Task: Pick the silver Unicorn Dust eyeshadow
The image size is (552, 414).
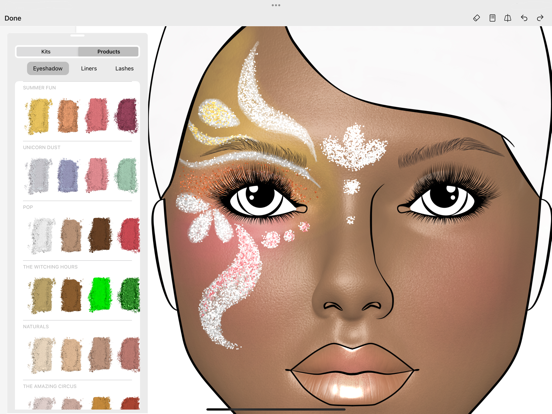Action: tap(39, 176)
